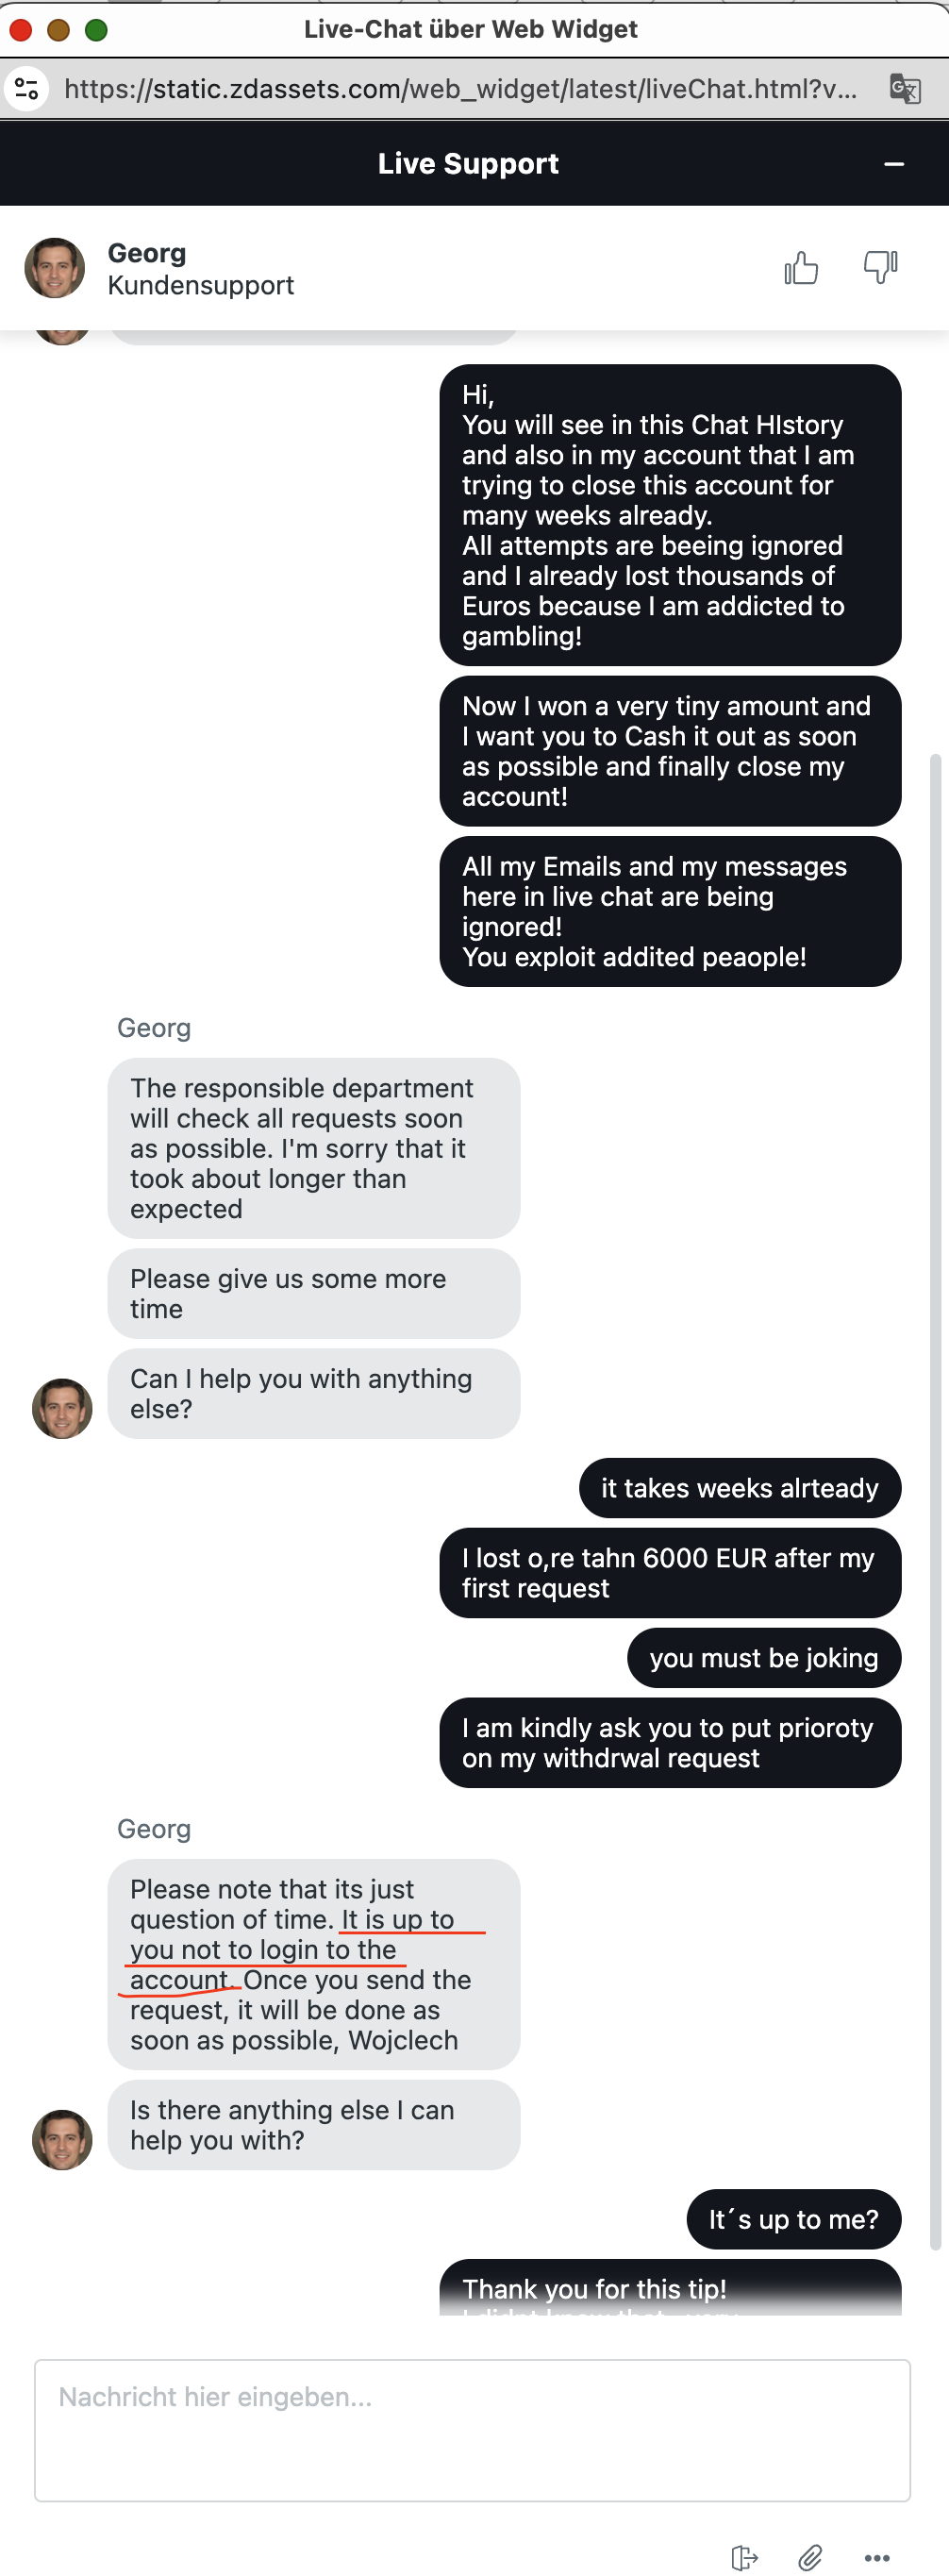Click in the message input field
The image size is (949, 2576).
click(x=472, y=2430)
